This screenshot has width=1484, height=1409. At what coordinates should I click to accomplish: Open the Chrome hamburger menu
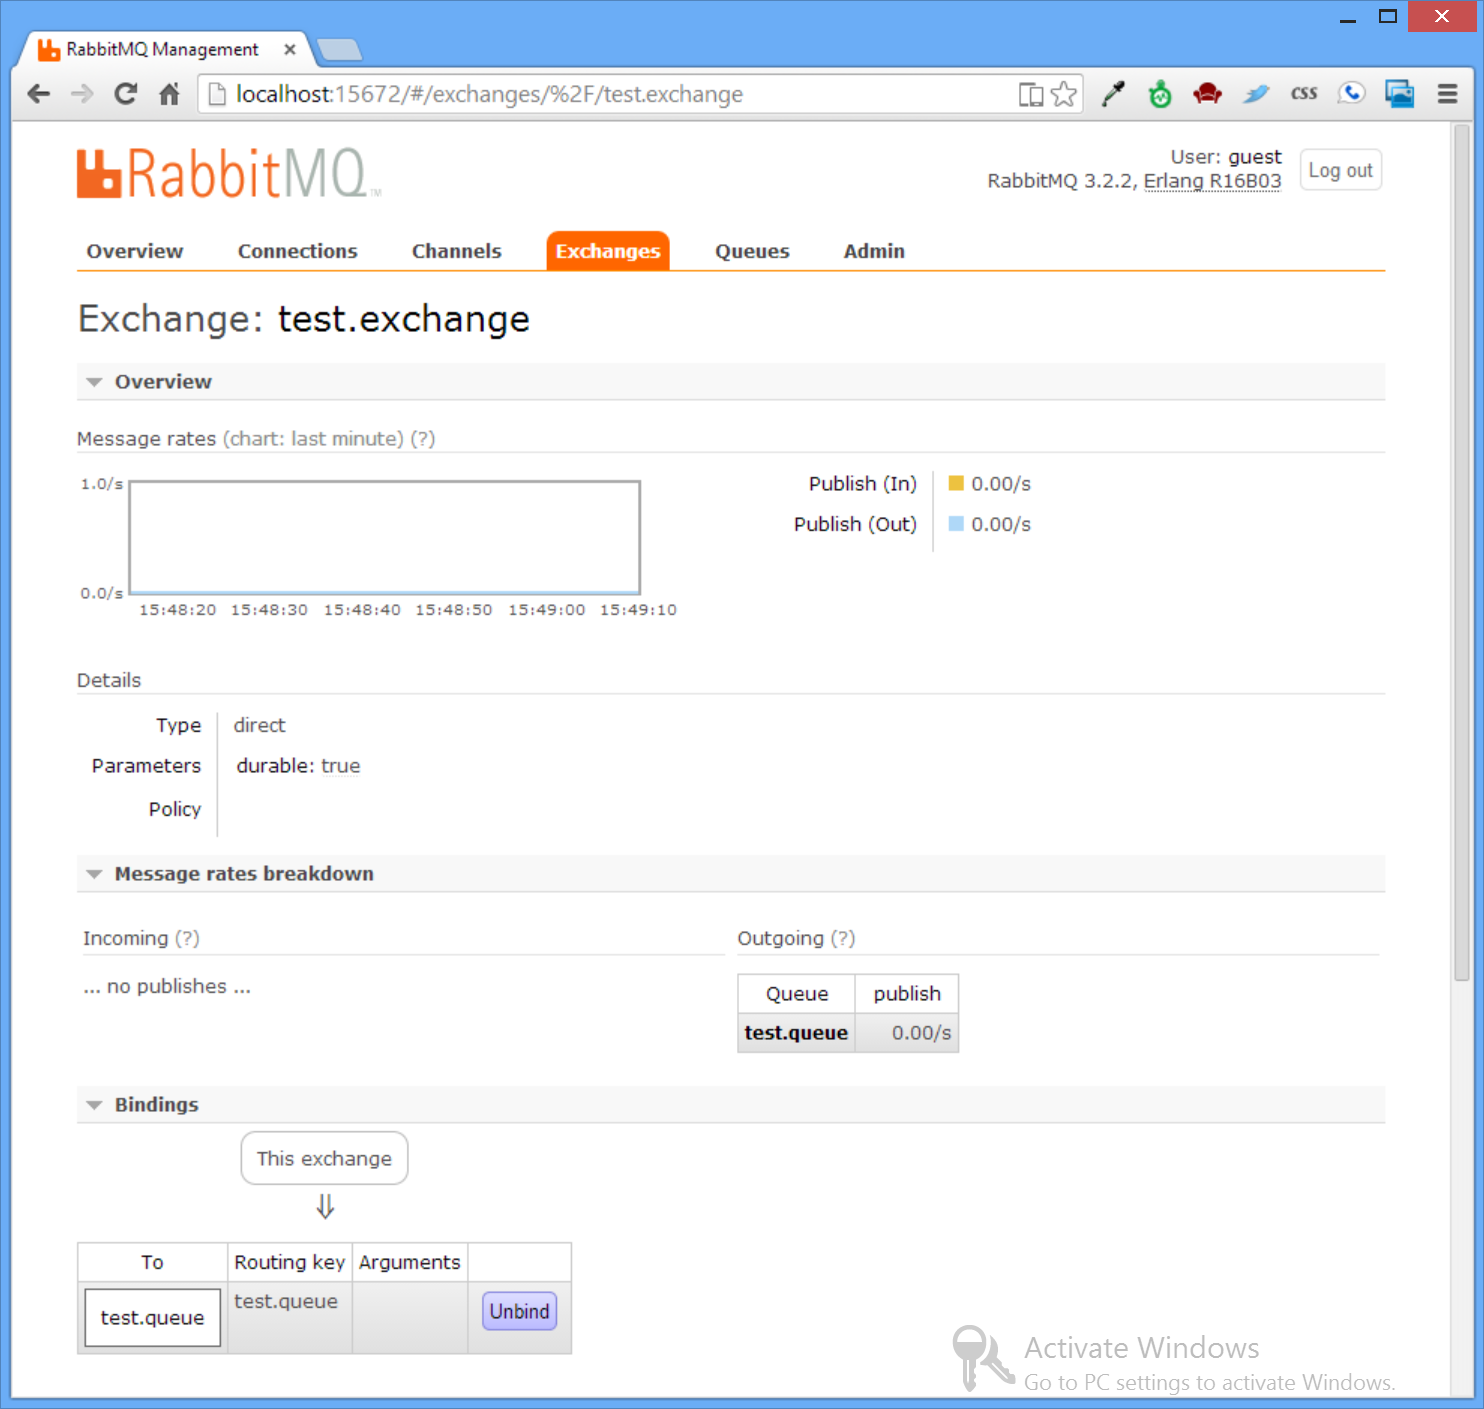coord(1447,94)
